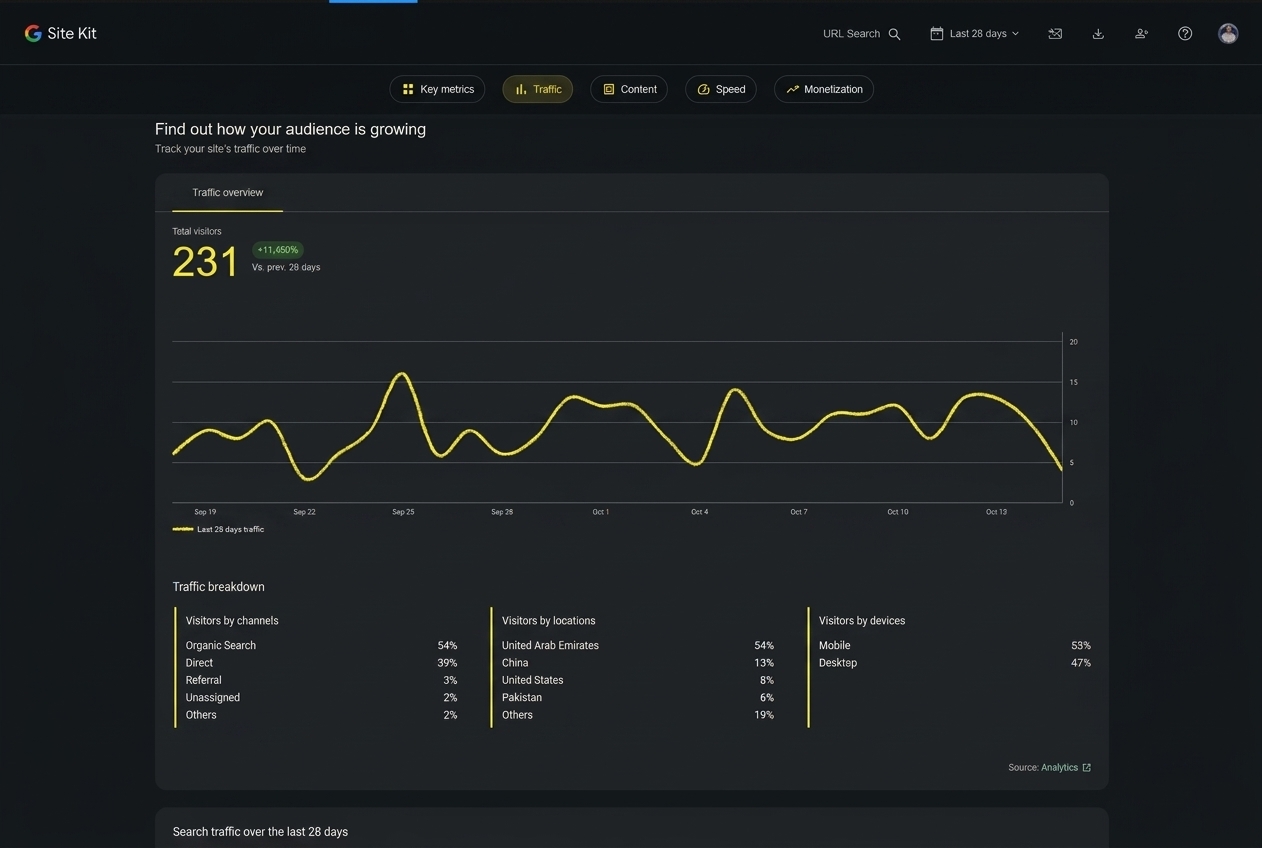Click the Content page icon
Viewport: 1262px width, 848px height.
pos(608,89)
